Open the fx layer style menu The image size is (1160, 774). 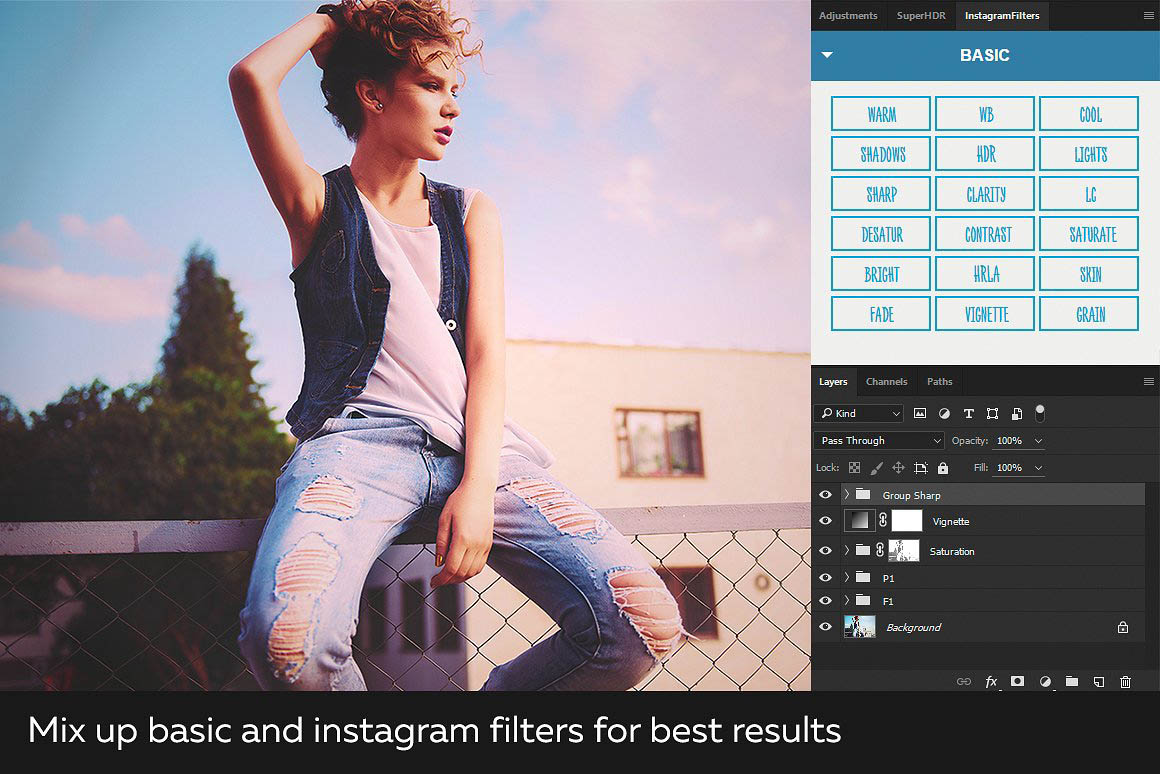coord(991,682)
